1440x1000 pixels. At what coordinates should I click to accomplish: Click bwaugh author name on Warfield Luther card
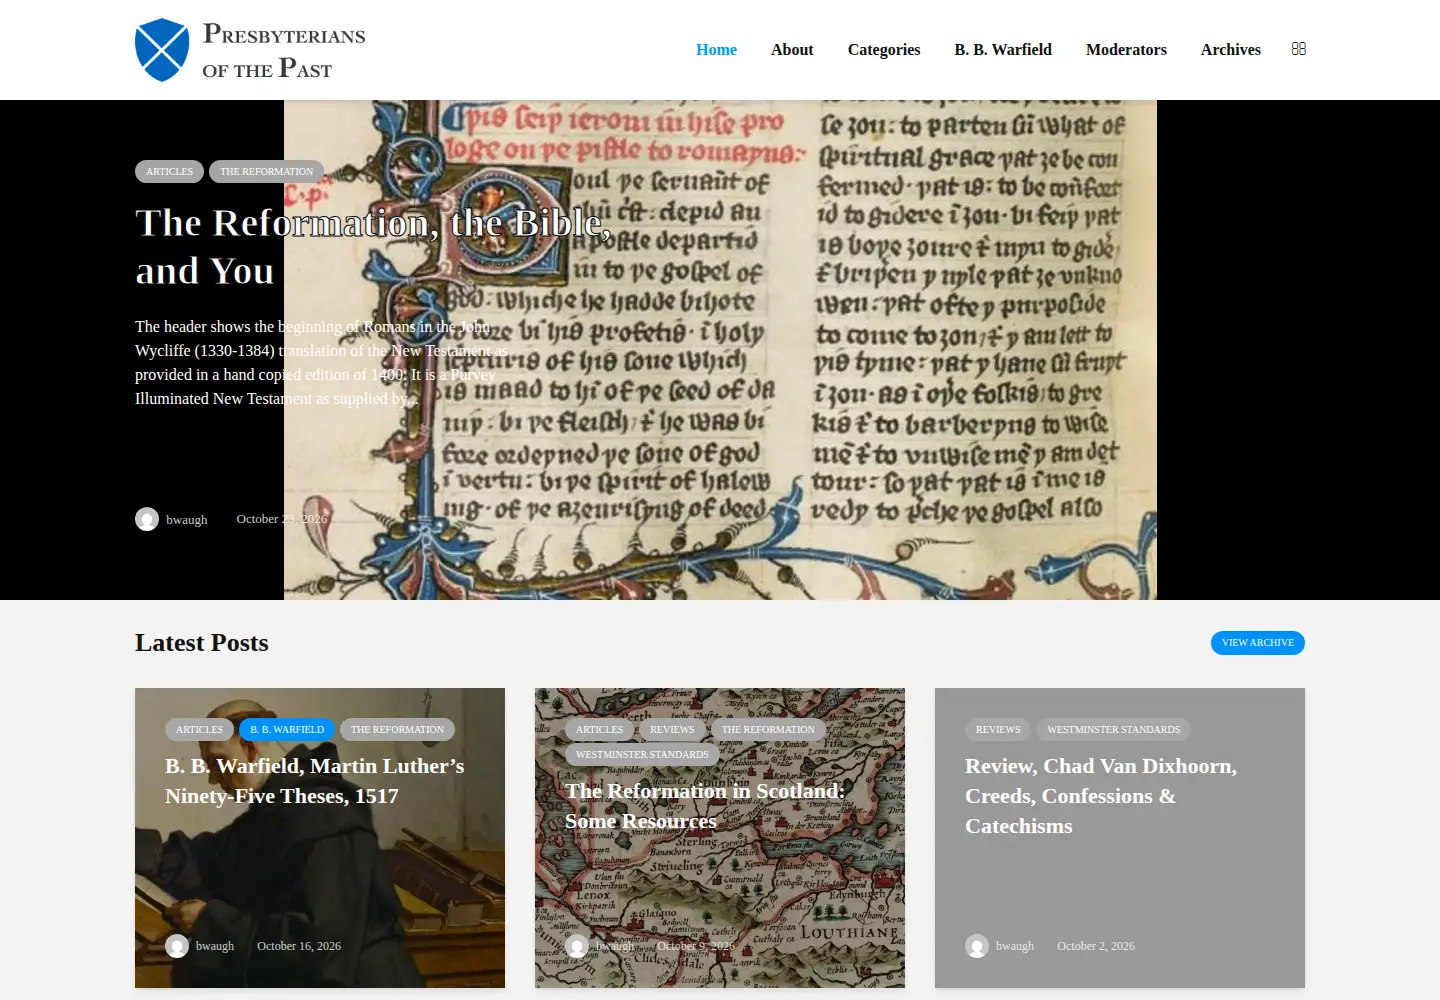[x=215, y=946]
